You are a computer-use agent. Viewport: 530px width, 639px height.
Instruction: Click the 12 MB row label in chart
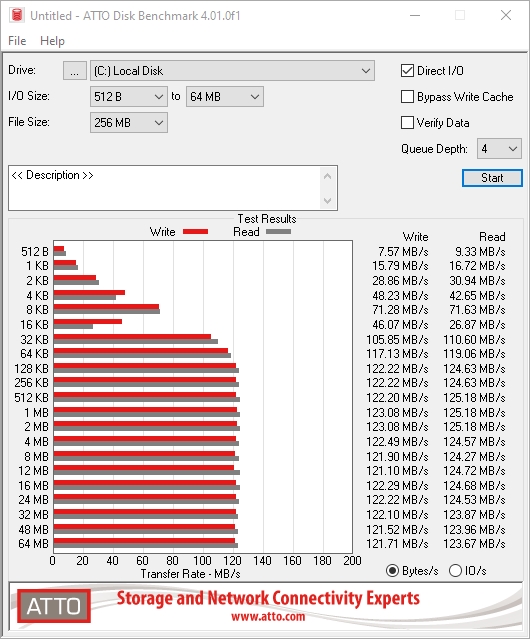[33, 471]
